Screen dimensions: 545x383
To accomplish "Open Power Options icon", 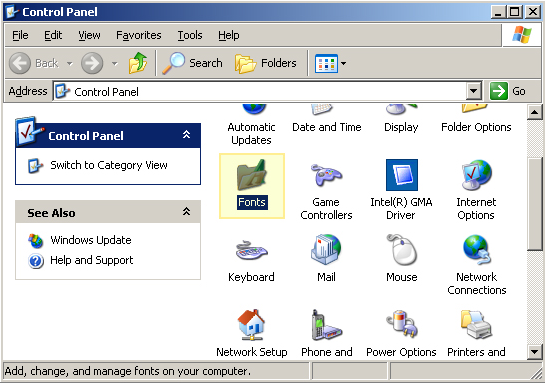I will [401, 325].
